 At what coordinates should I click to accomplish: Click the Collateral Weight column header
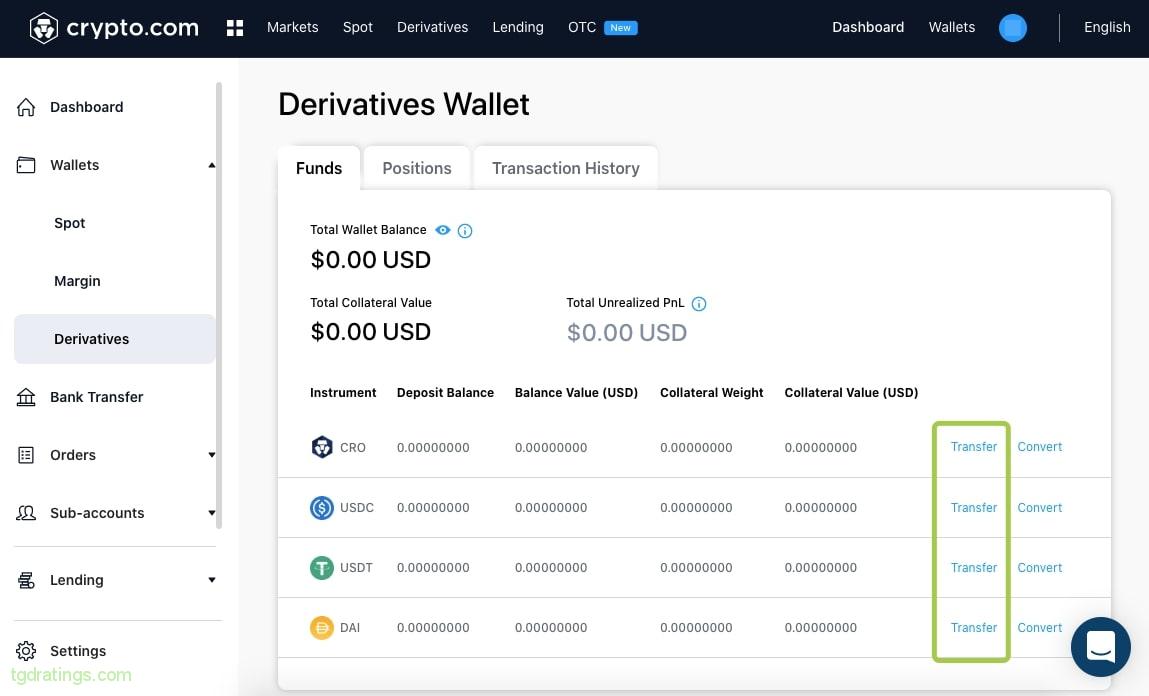712,393
